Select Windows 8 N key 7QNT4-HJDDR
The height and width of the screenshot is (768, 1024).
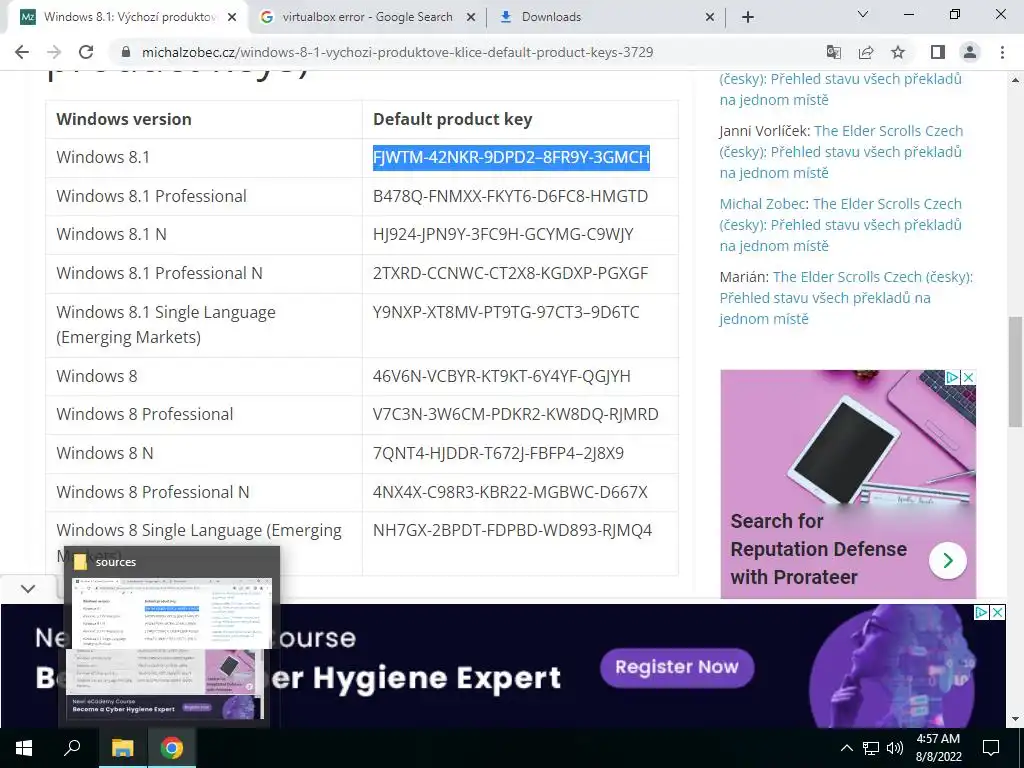(498, 453)
